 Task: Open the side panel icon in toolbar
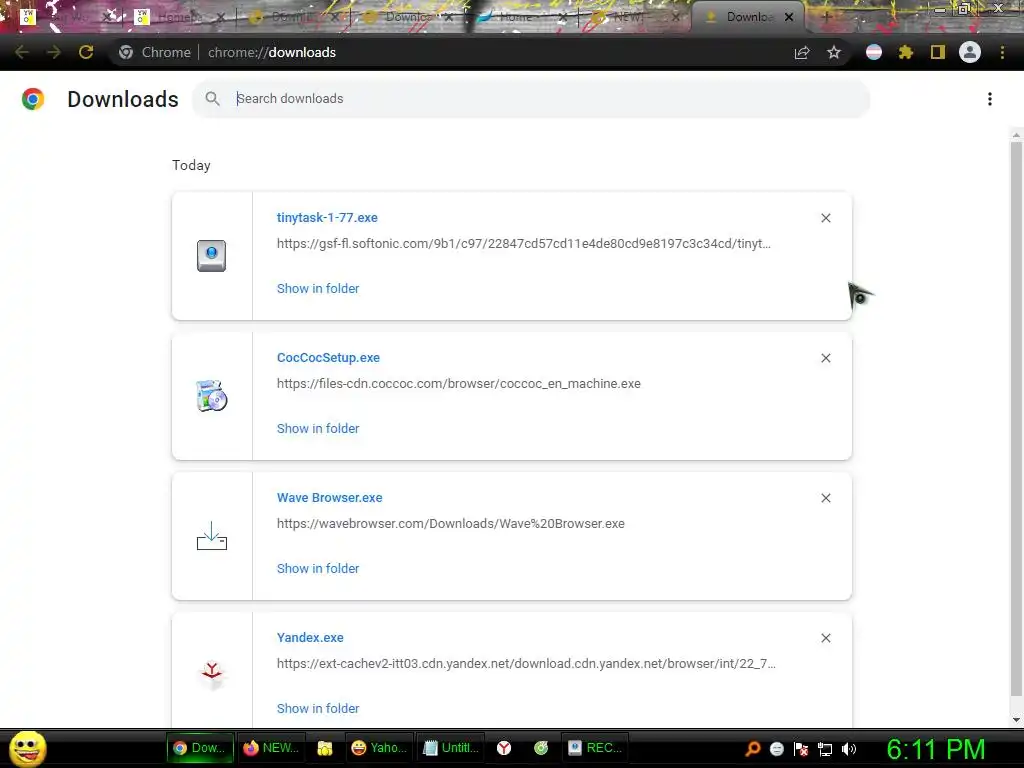coord(938,52)
